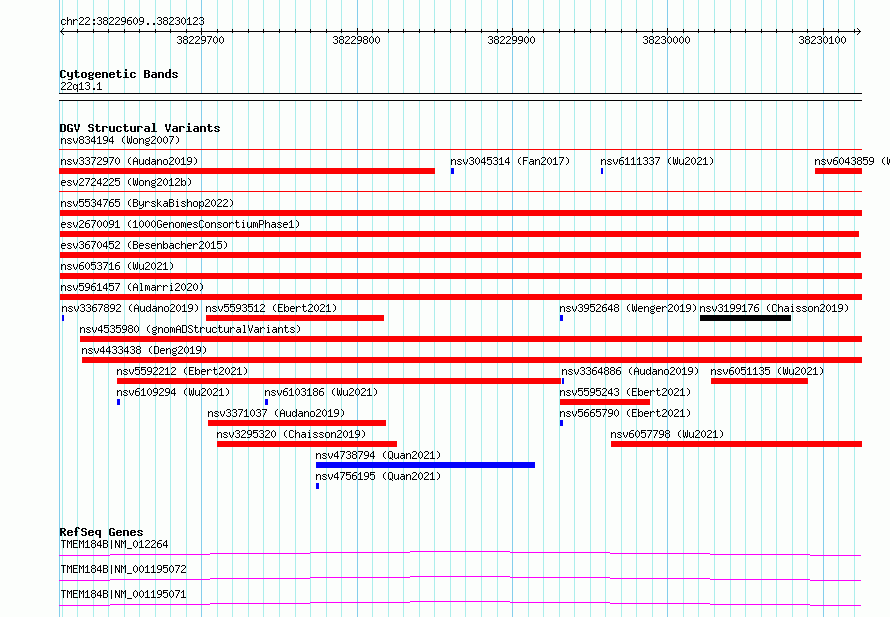The height and width of the screenshot is (617, 890).
Task: Open nsv4535980 (gnomADStructuralVariants) label
Action: click(x=190, y=329)
